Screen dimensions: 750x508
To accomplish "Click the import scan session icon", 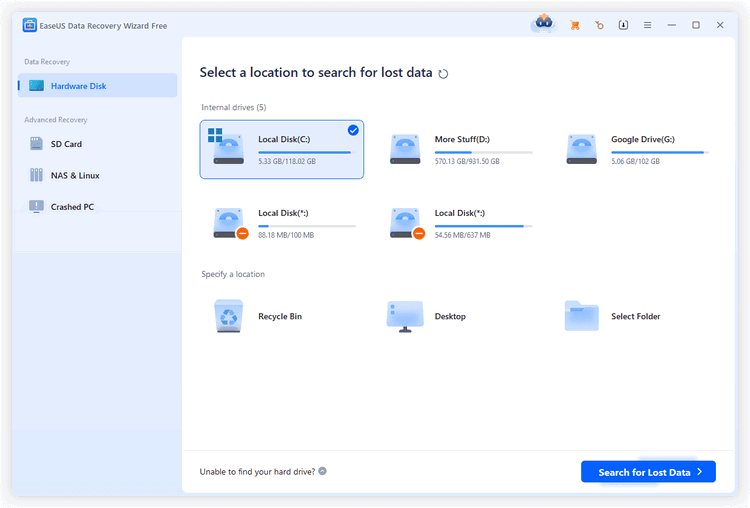I will [x=623, y=25].
